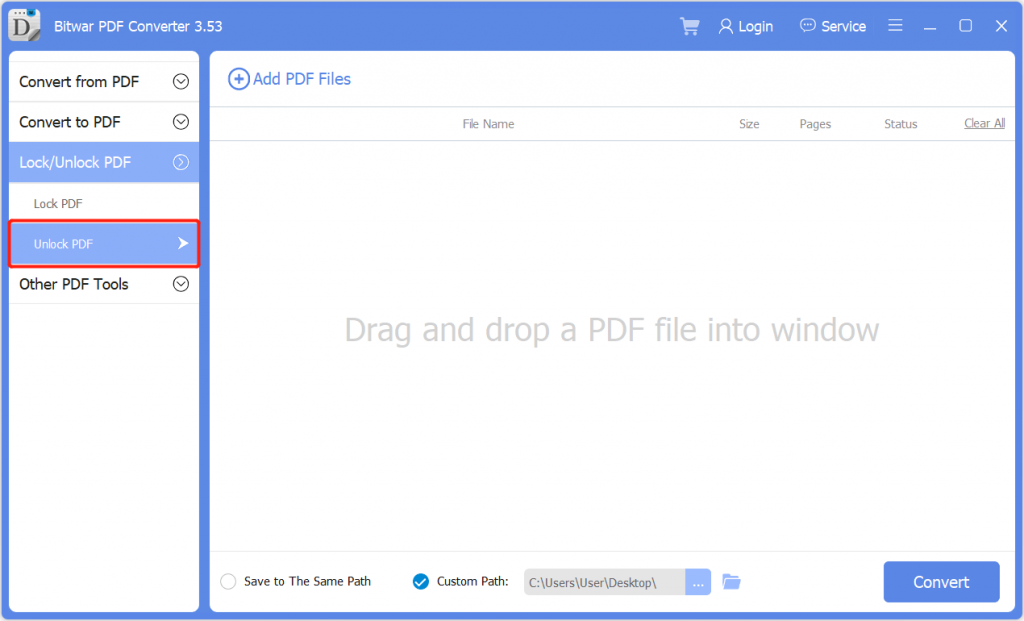The image size is (1024, 621).
Task: Open the shopping cart in the title bar
Action: click(x=689, y=26)
